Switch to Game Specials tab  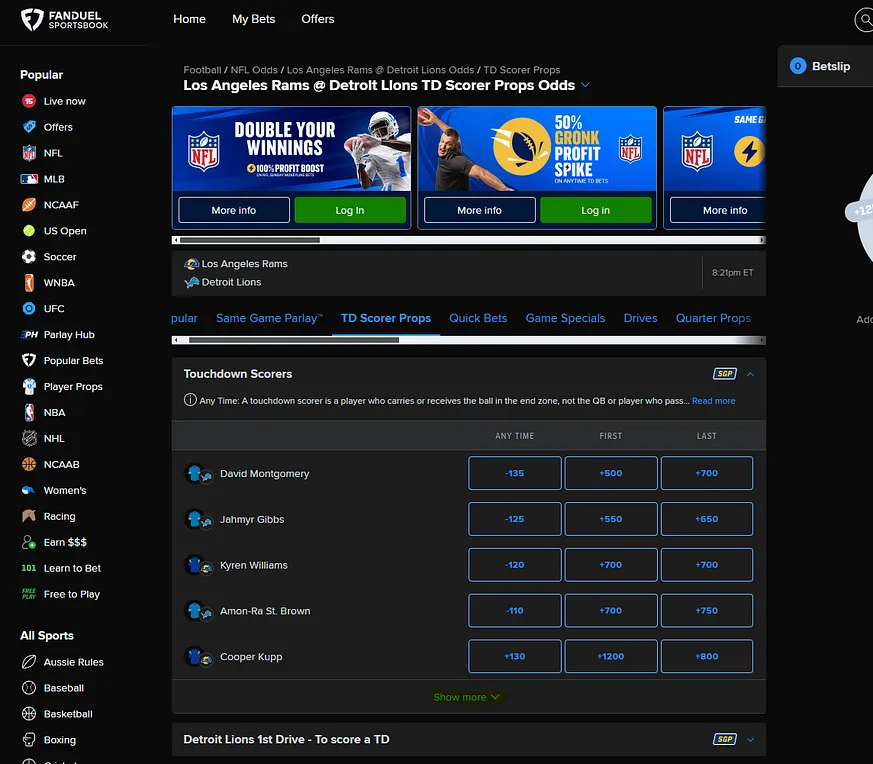[565, 318]
